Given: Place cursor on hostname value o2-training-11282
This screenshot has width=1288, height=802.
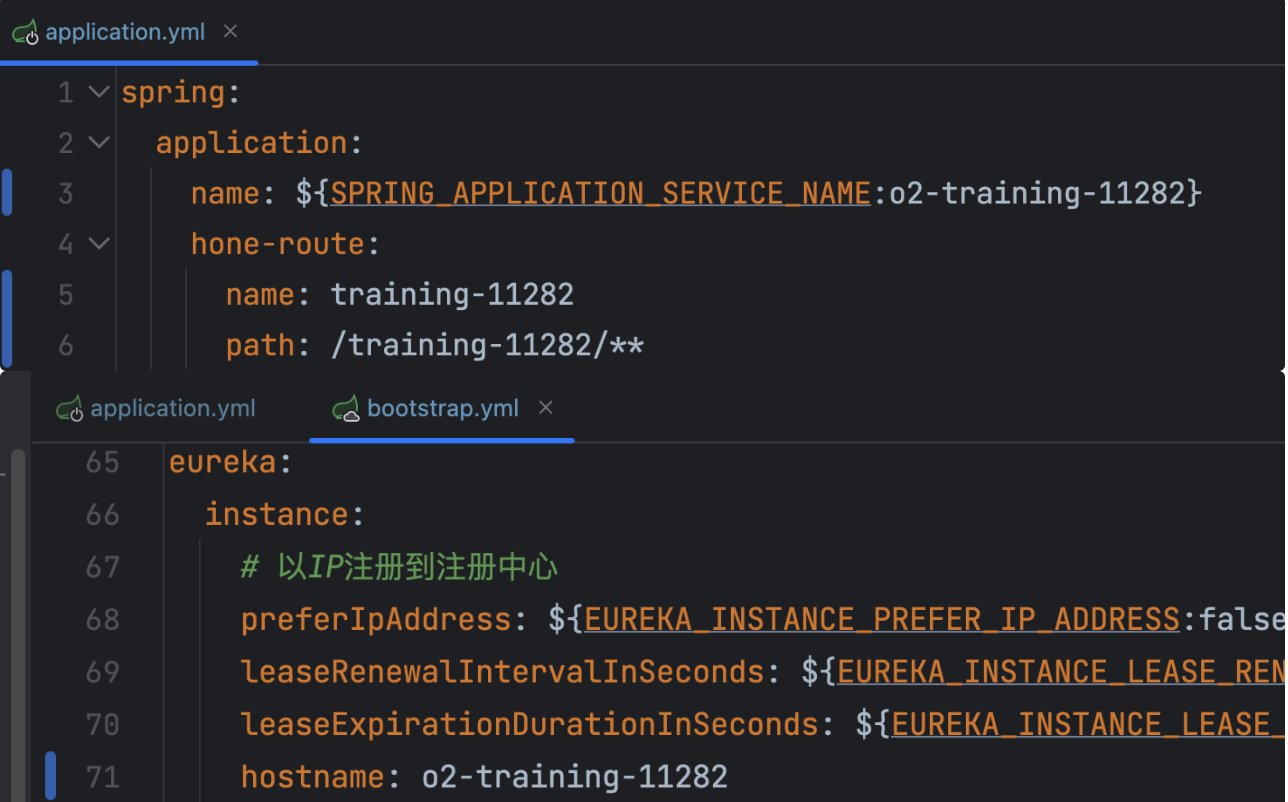Looking at the screenshot, I should 574,776.
